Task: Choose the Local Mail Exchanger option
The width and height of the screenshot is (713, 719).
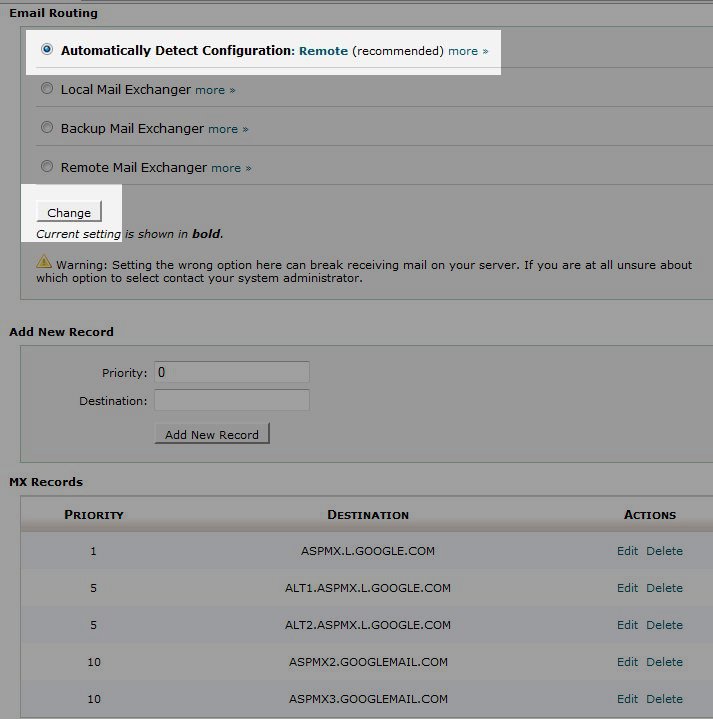Action: pos(47,89)
